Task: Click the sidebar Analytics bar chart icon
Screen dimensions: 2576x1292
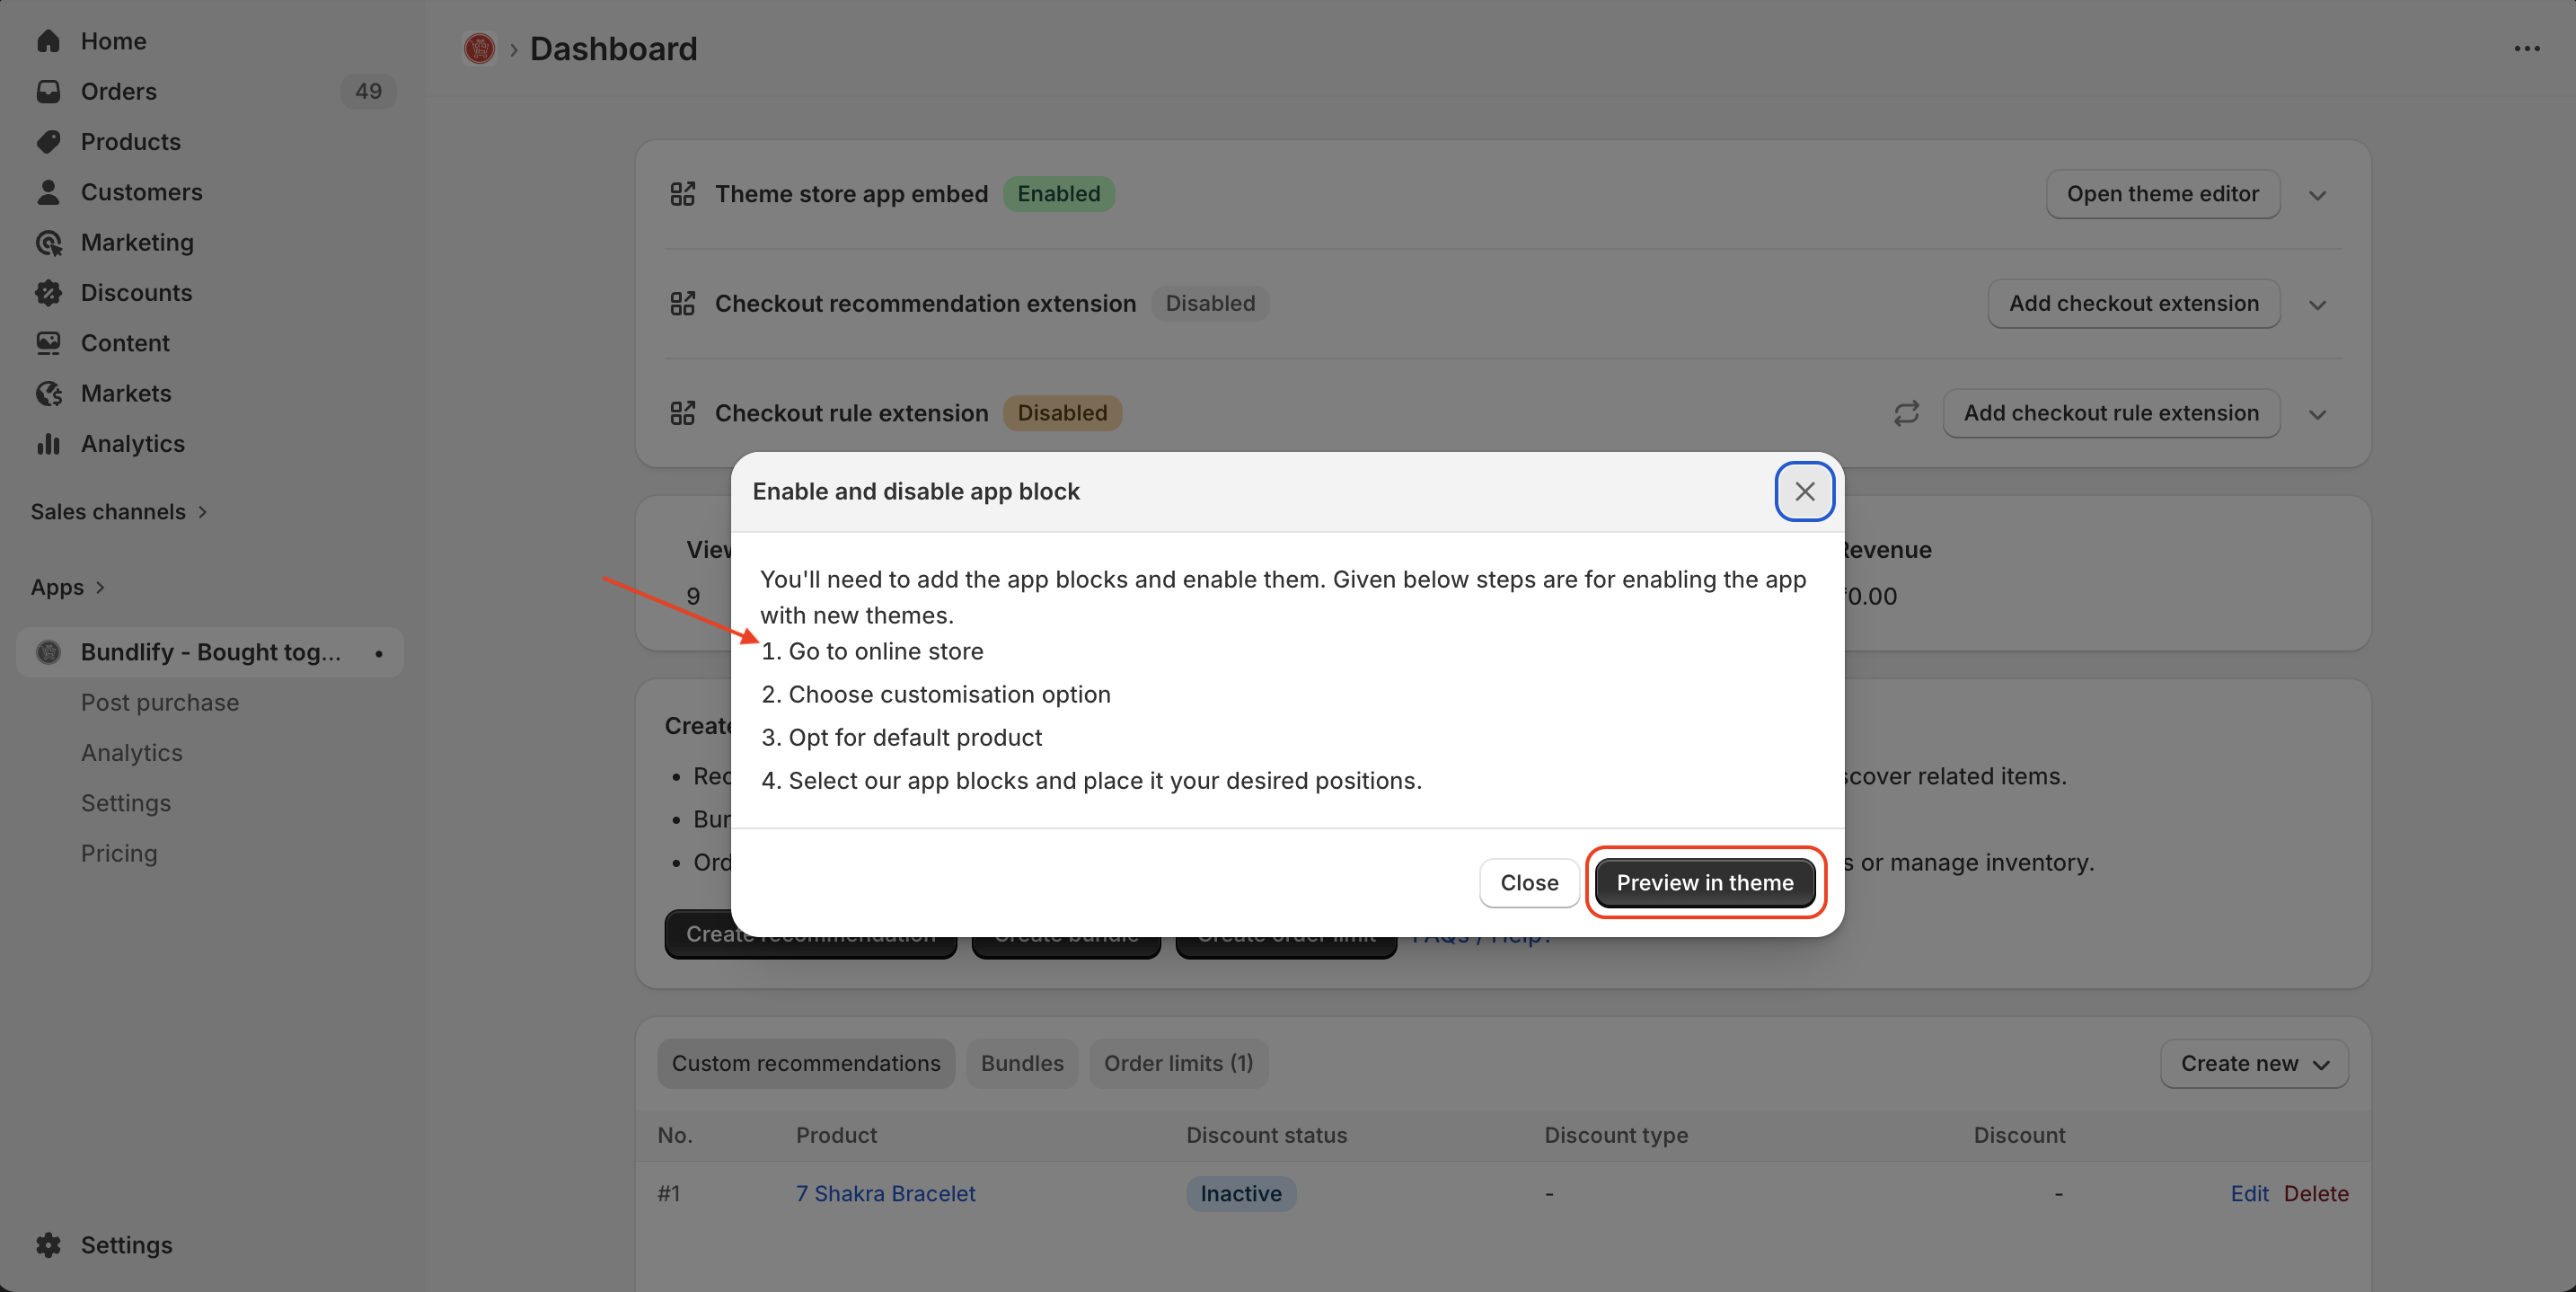Action: (48, 443)
